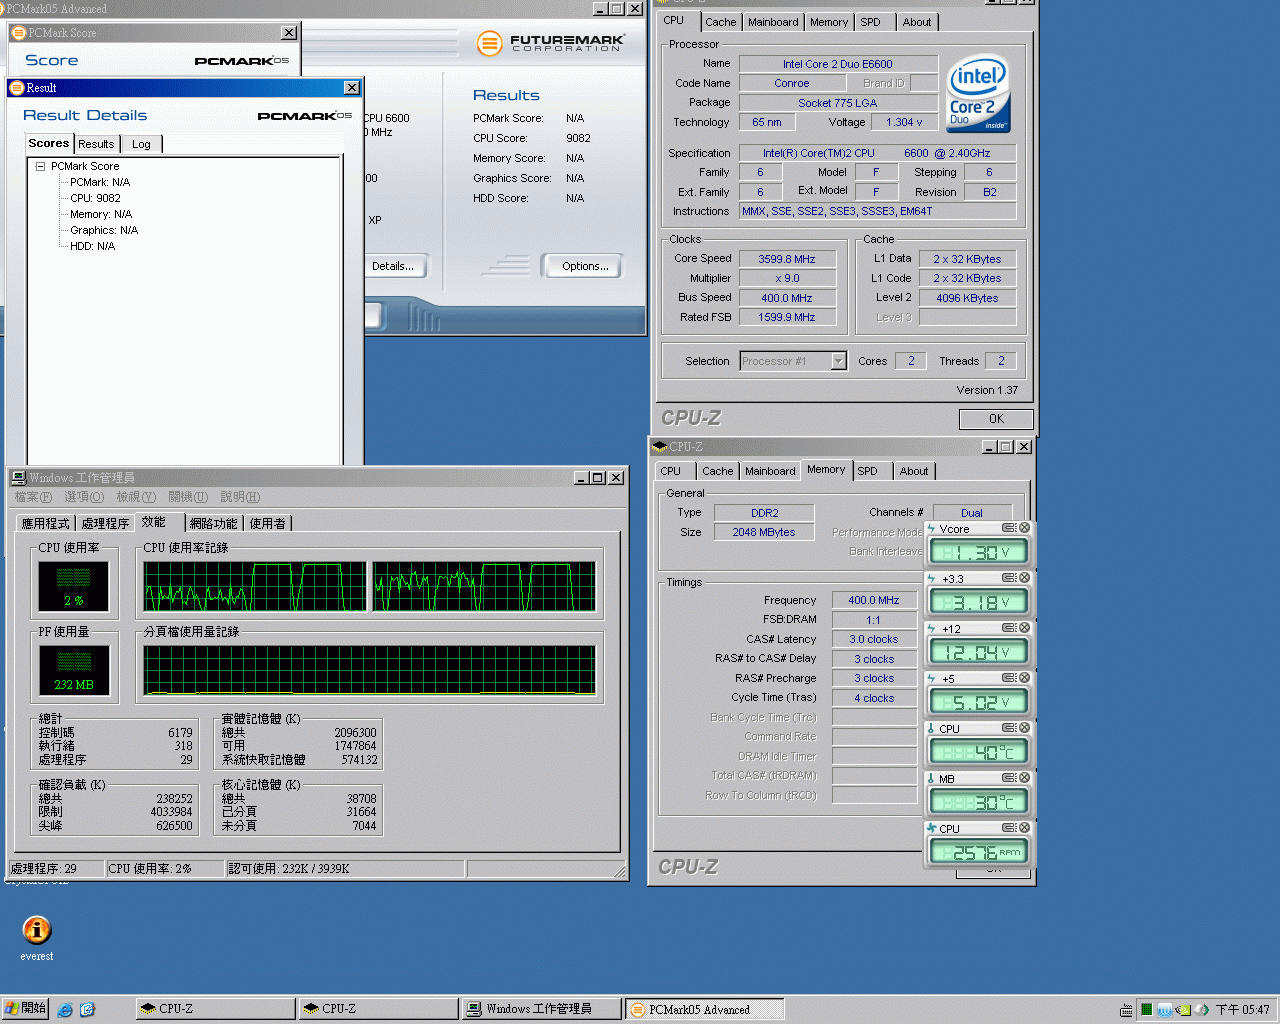
Task: Click Options... button in PCMark05
Action: (x=584, y=266)
